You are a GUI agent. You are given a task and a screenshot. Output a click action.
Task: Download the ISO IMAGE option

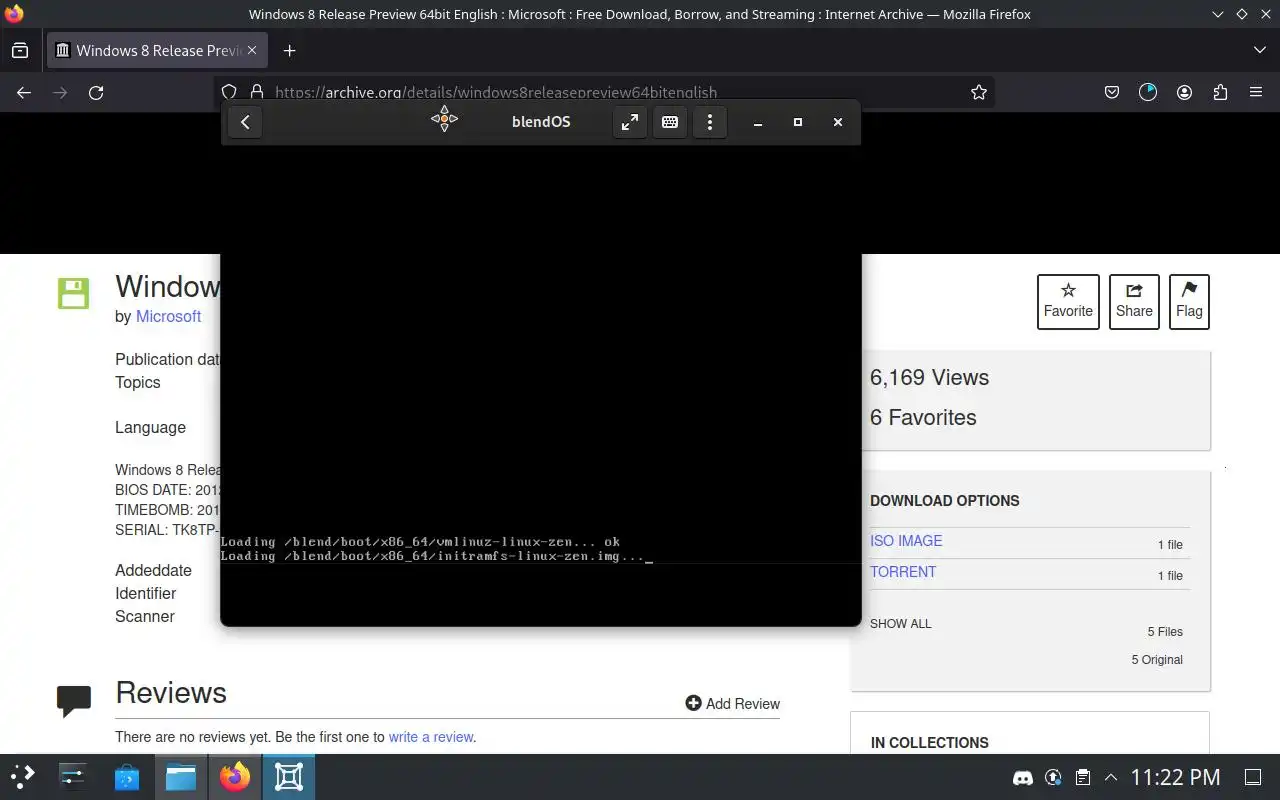906,541
